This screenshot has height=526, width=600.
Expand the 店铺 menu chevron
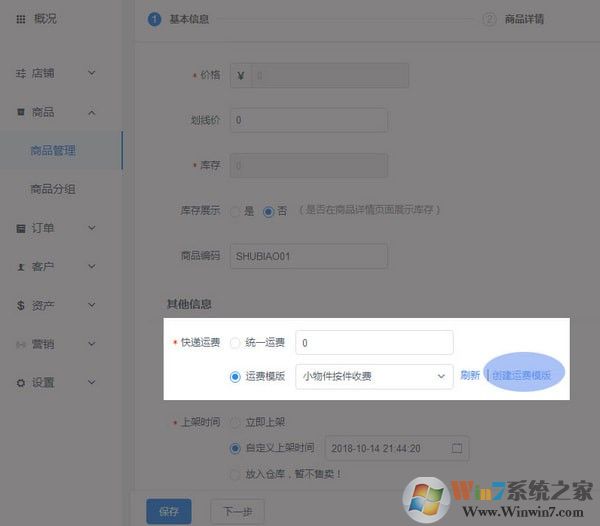tap(91, 73)
